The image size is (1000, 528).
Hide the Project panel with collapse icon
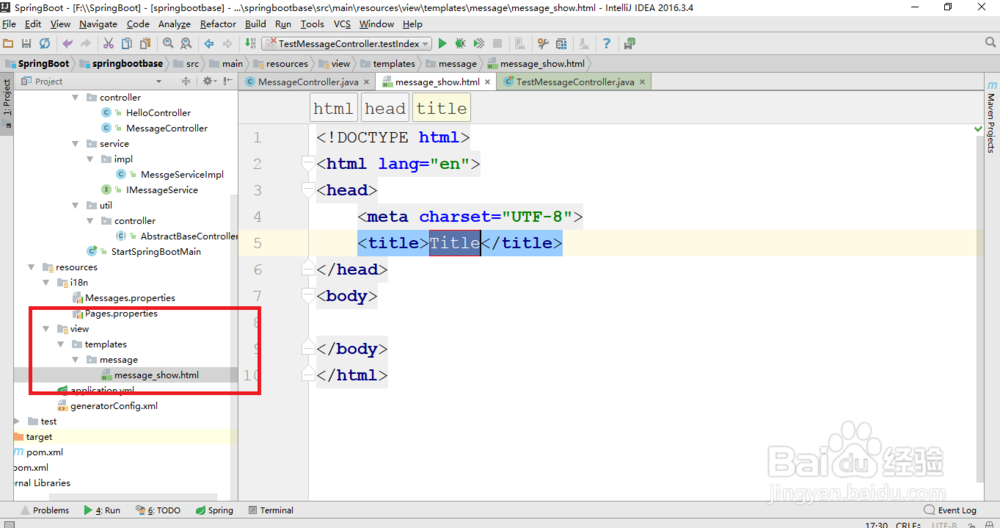228,81
